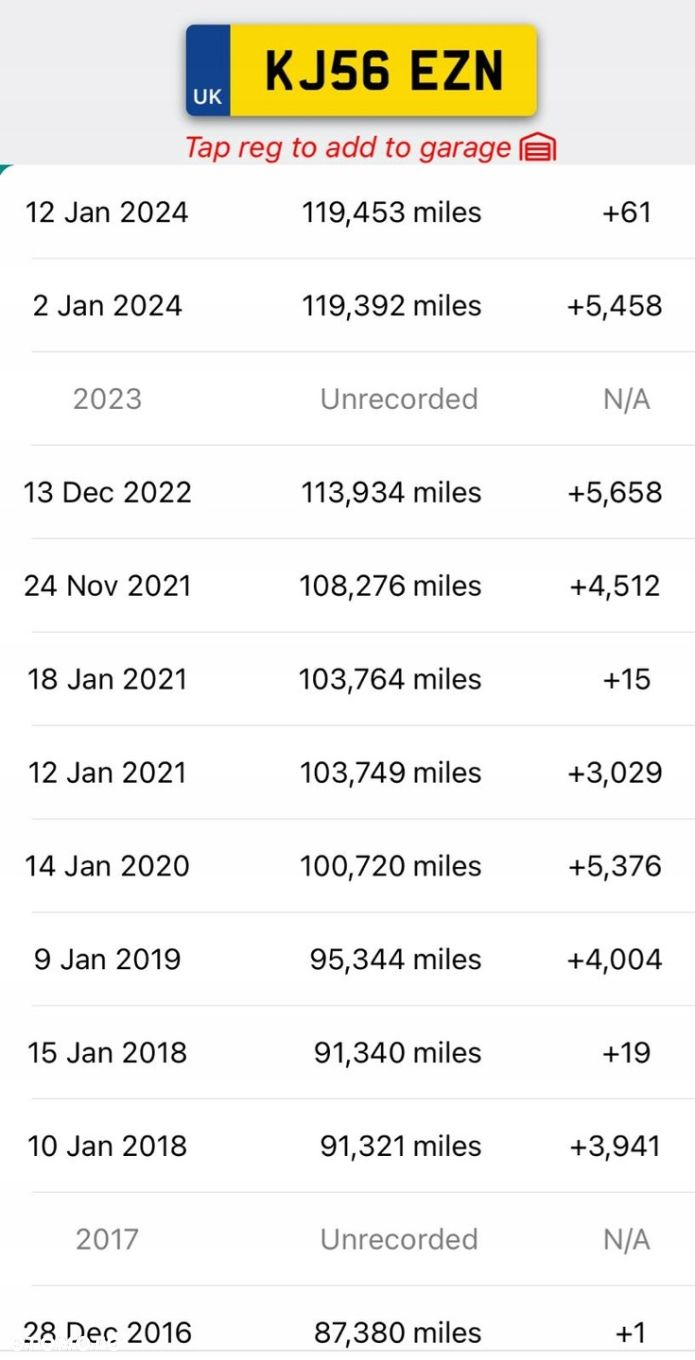The height and width of the screenshot is (1360, 695).
Task: Select the 113,934 miles reading
Action: point(391,492)
